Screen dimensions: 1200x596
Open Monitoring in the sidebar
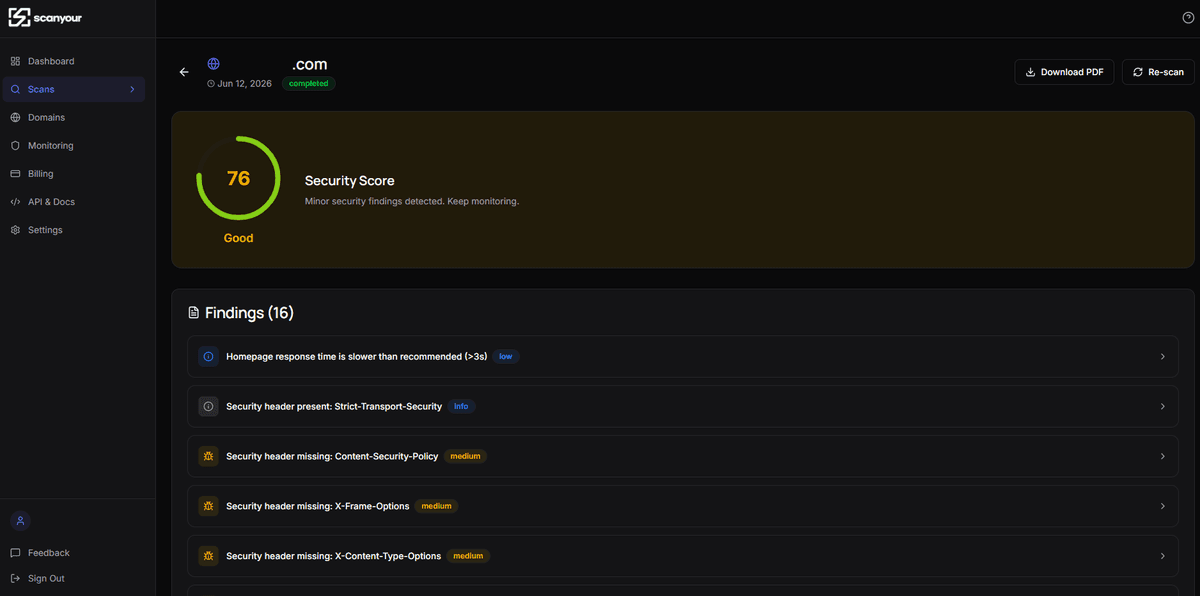point(73,145)
